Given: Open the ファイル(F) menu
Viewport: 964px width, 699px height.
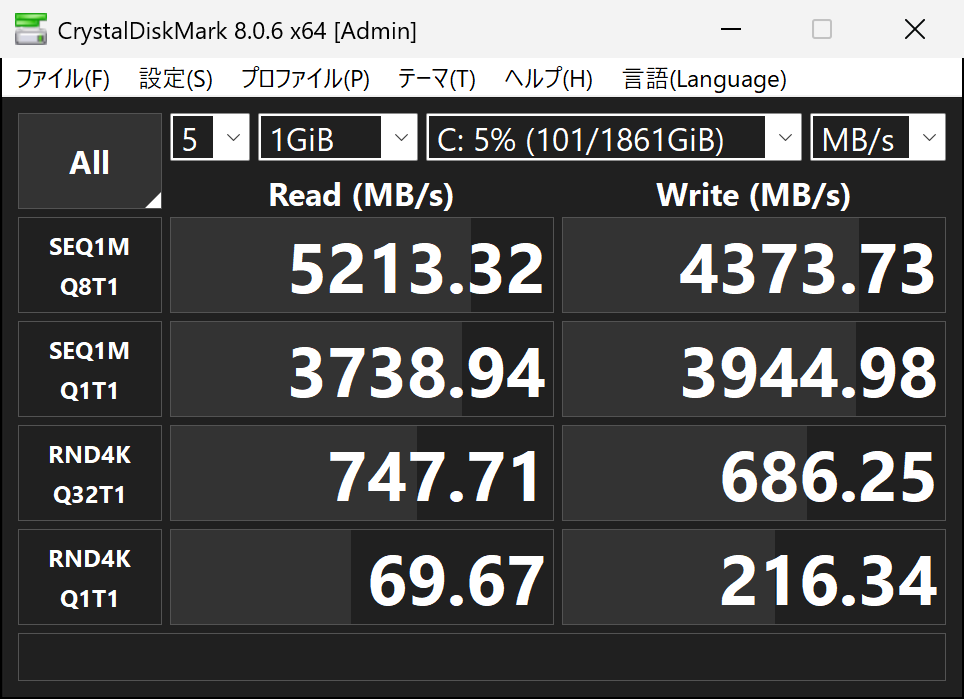Looking at the screenshot, I should point(63,80).
